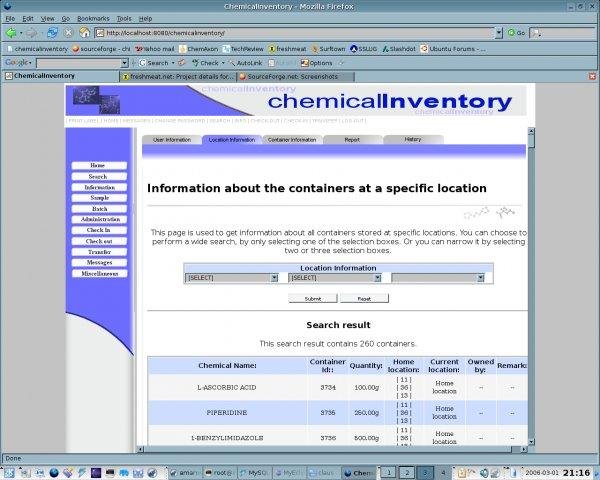Click the Check In sidebar button
Image resolution: width=600 pixels, height=480 pixels.
99,230
